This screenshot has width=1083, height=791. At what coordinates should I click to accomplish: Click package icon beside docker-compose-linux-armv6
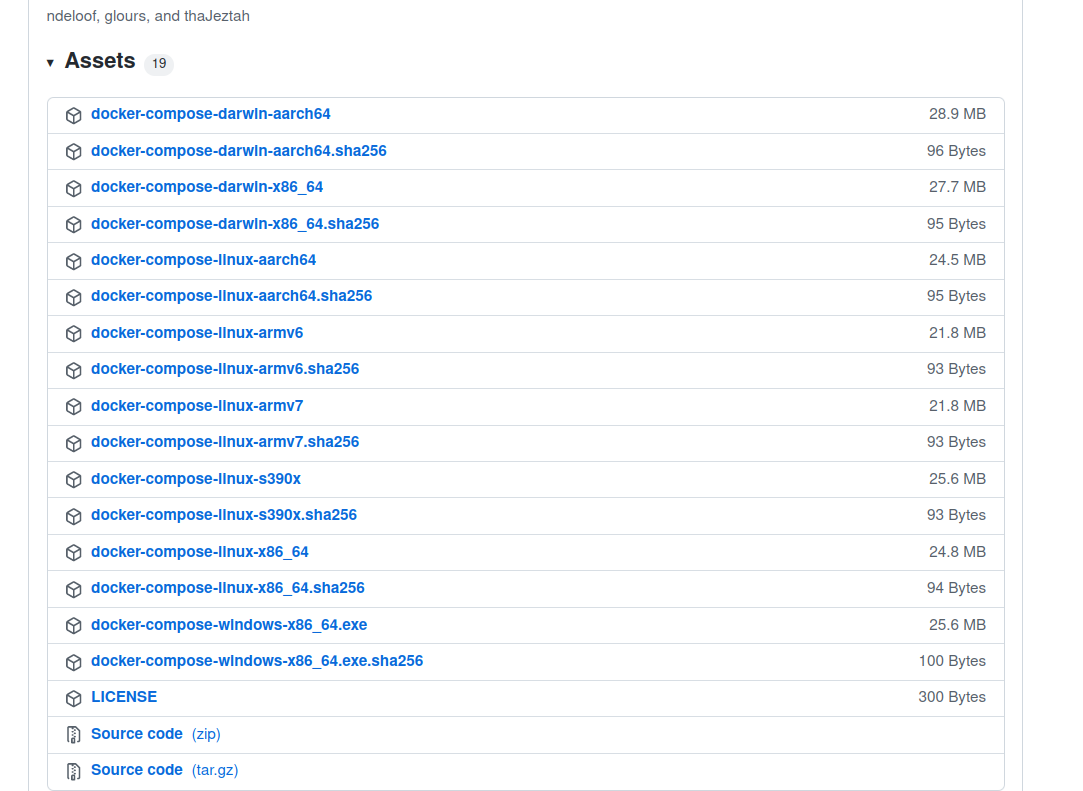click(x=74, y=334)
